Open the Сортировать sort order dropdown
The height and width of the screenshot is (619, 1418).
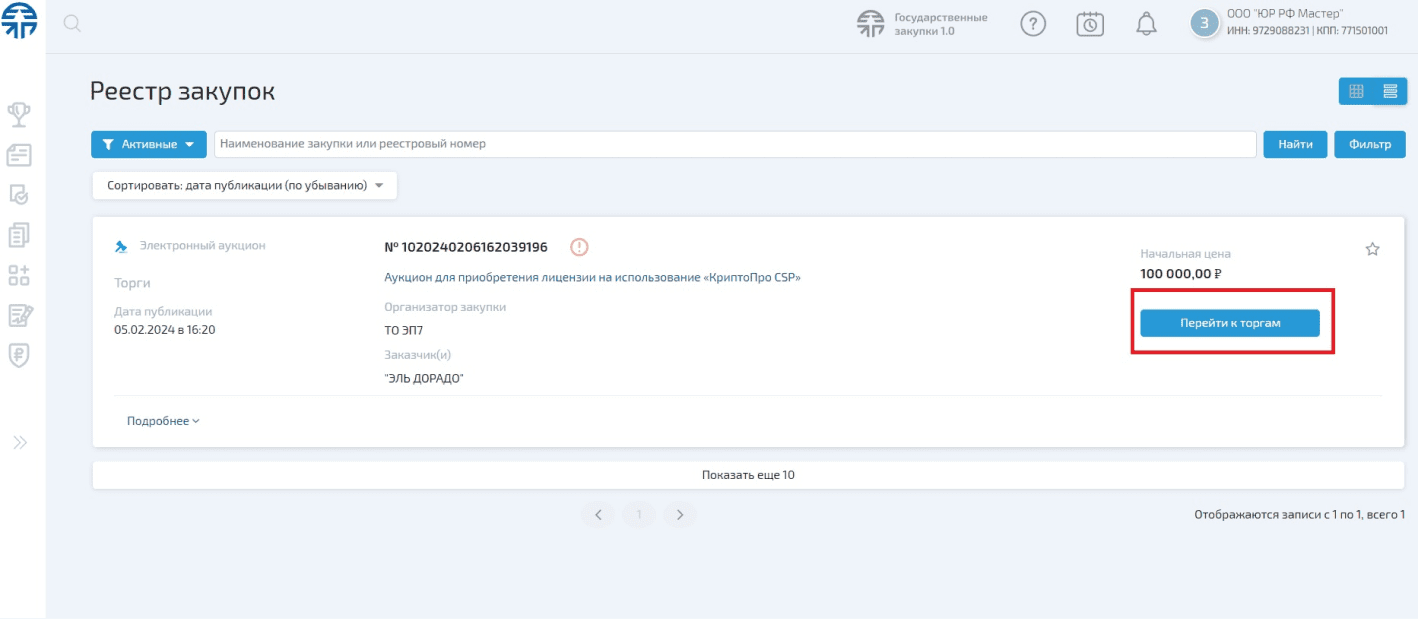tap(245, 186)
